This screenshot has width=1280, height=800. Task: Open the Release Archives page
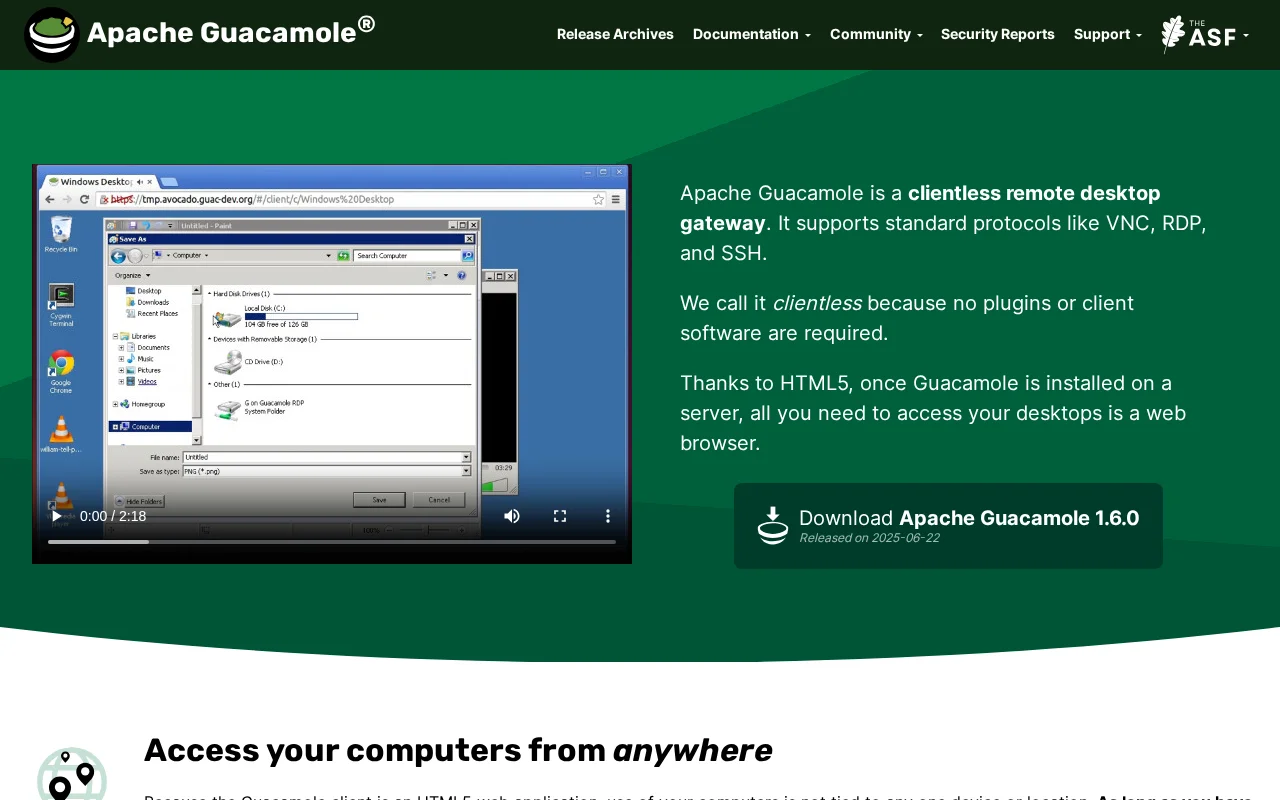pos(615,34)
